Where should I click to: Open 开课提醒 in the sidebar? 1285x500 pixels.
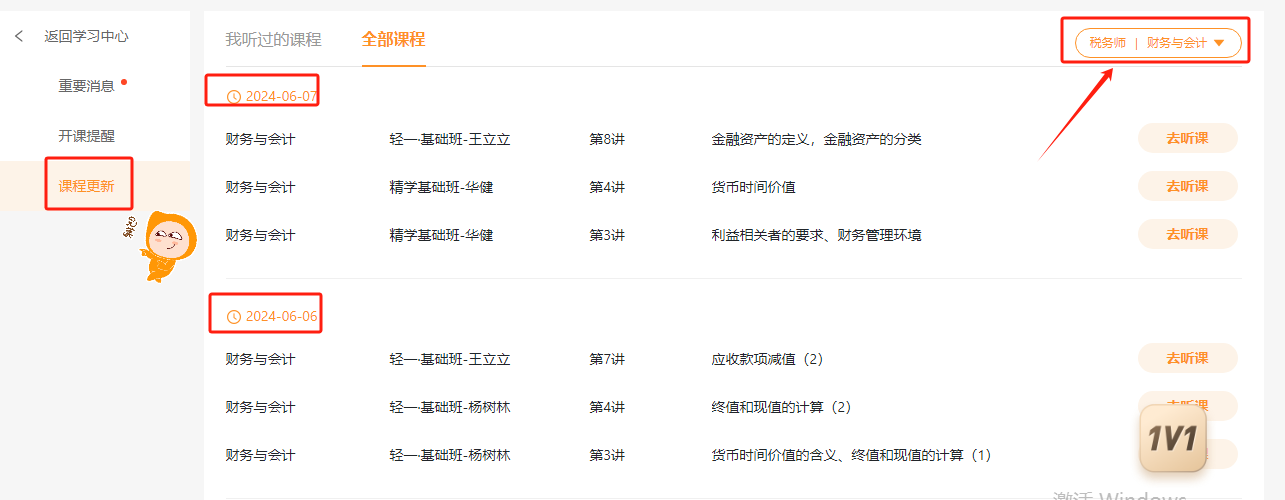[86, 136]
